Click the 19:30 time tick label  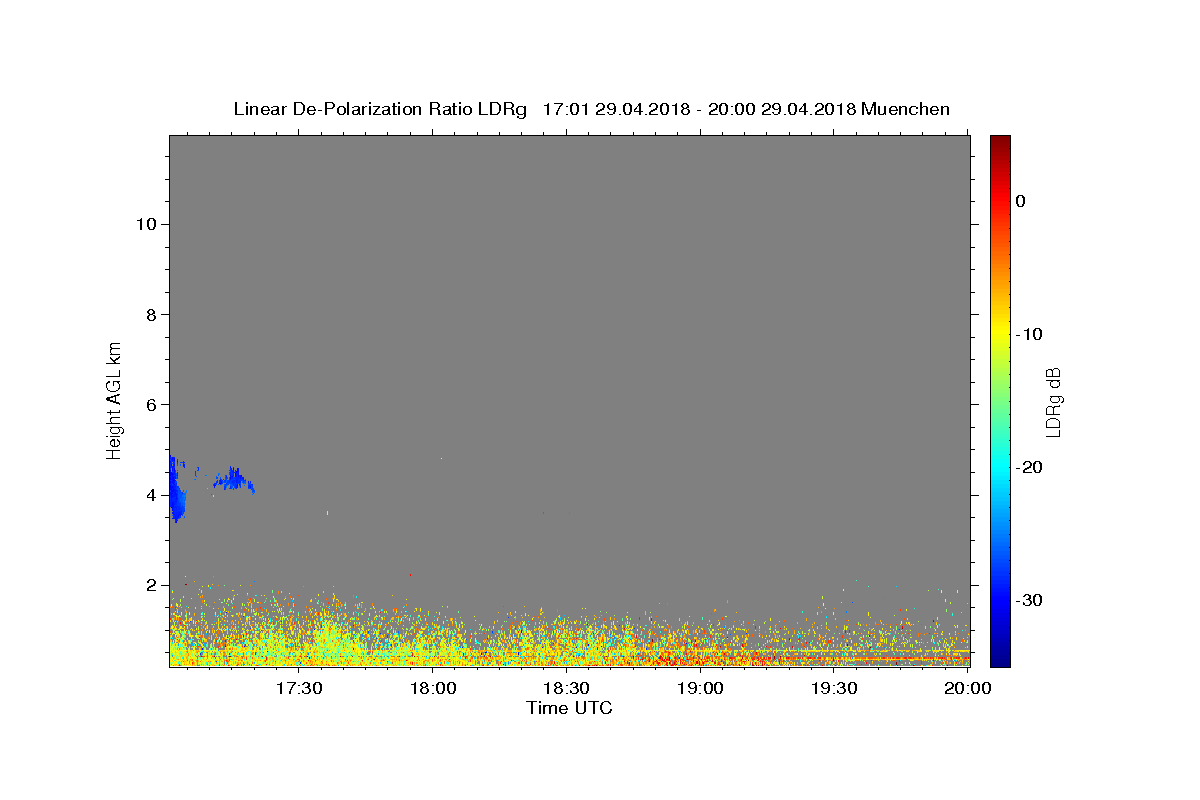click(833, 689)
